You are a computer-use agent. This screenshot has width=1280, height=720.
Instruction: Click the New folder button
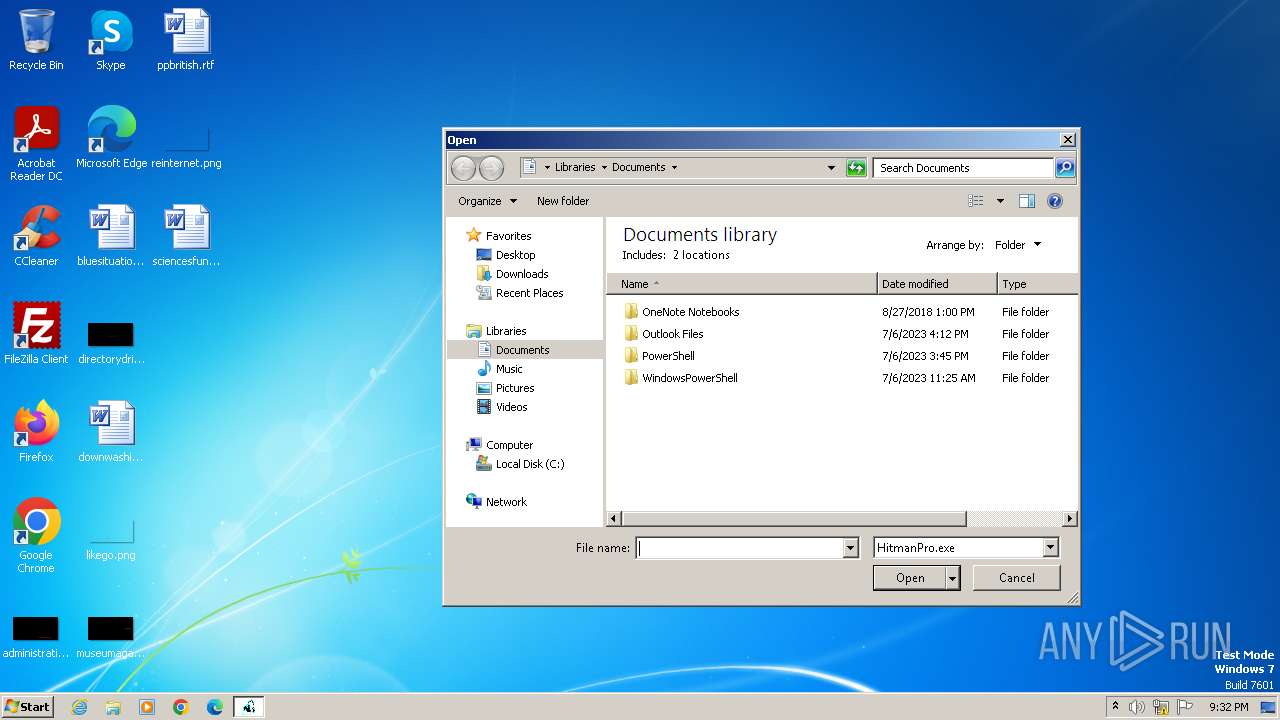tap(563, 201)
